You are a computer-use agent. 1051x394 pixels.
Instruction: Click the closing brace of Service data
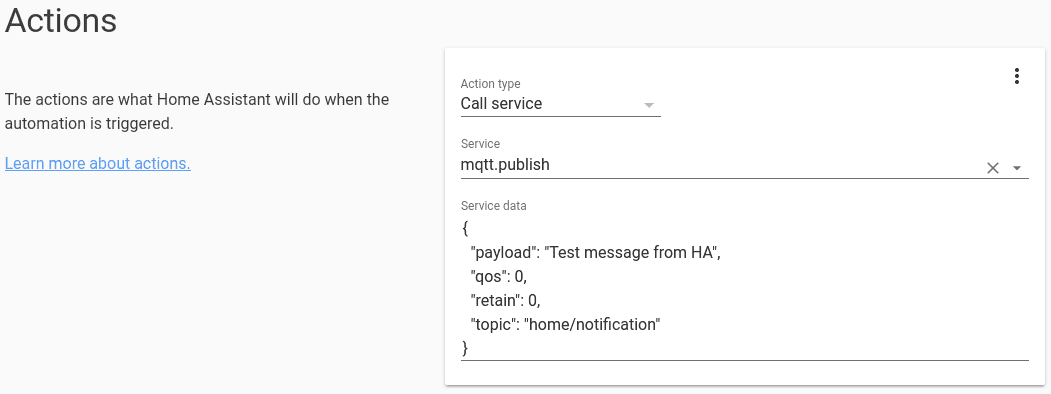(465, 348)
